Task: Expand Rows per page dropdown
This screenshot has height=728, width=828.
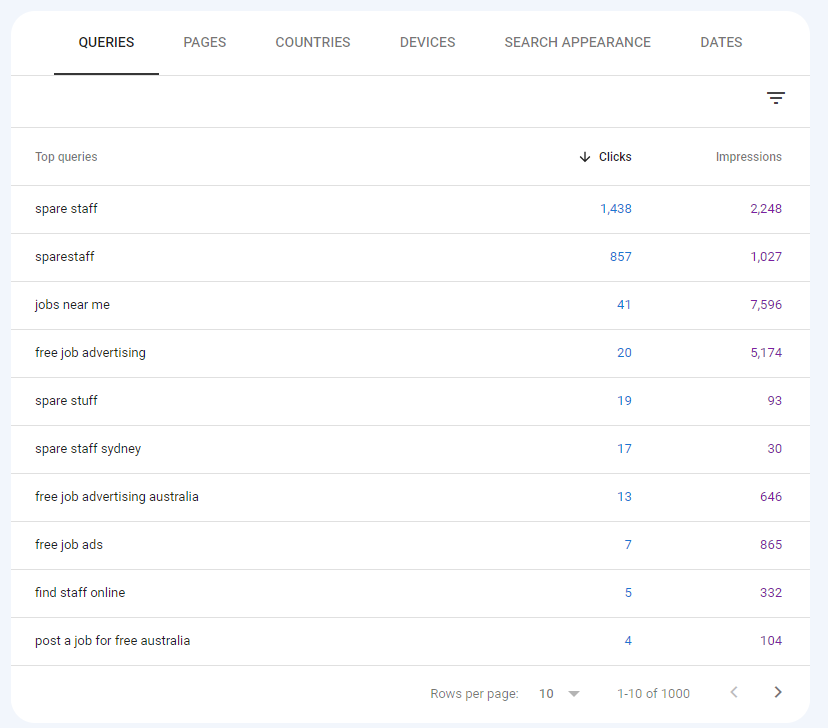Action: coord(559,693)
